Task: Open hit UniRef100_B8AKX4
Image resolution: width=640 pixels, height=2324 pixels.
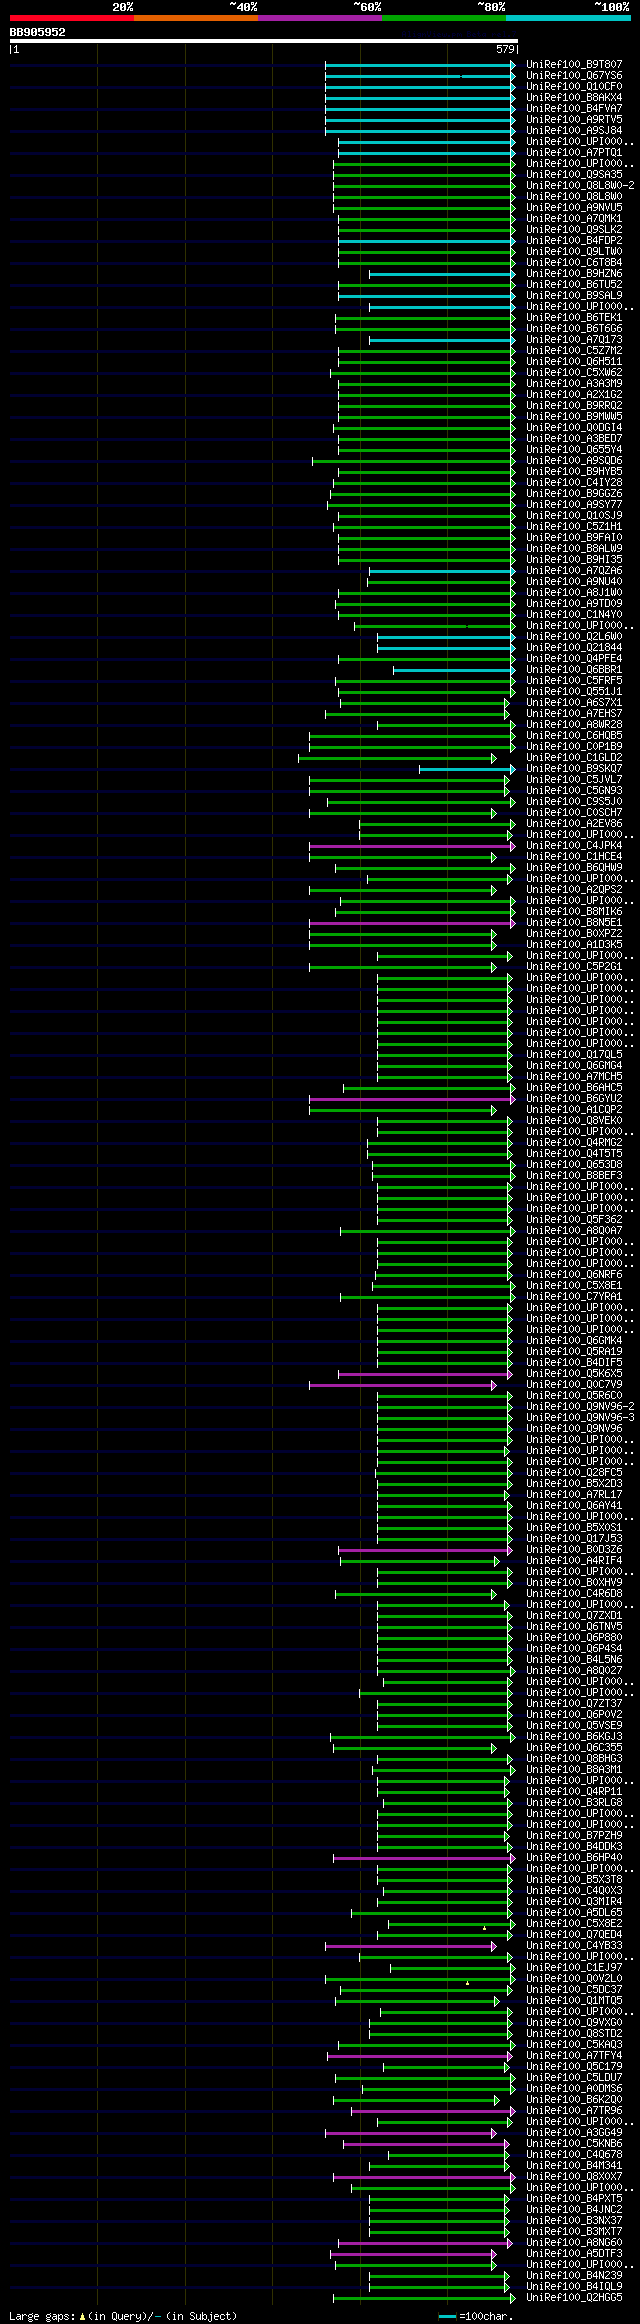Action: (574, 98)
